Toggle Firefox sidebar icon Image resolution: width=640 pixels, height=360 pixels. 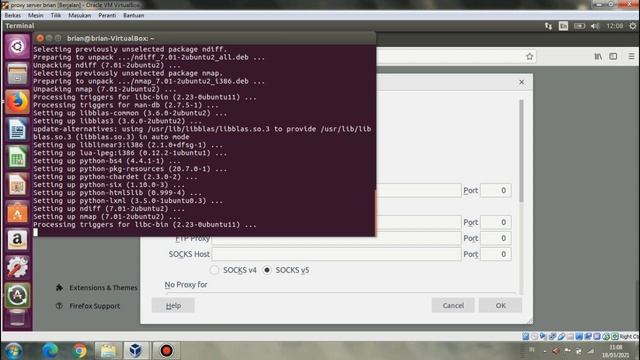pos(613,57)
